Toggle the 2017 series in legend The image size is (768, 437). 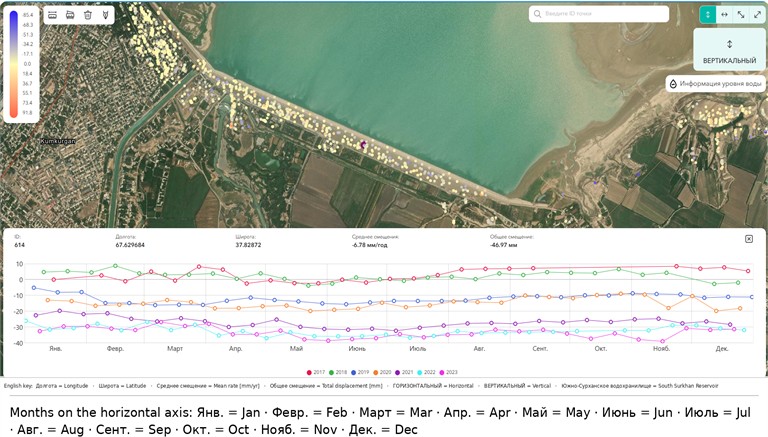pos(316,372)
